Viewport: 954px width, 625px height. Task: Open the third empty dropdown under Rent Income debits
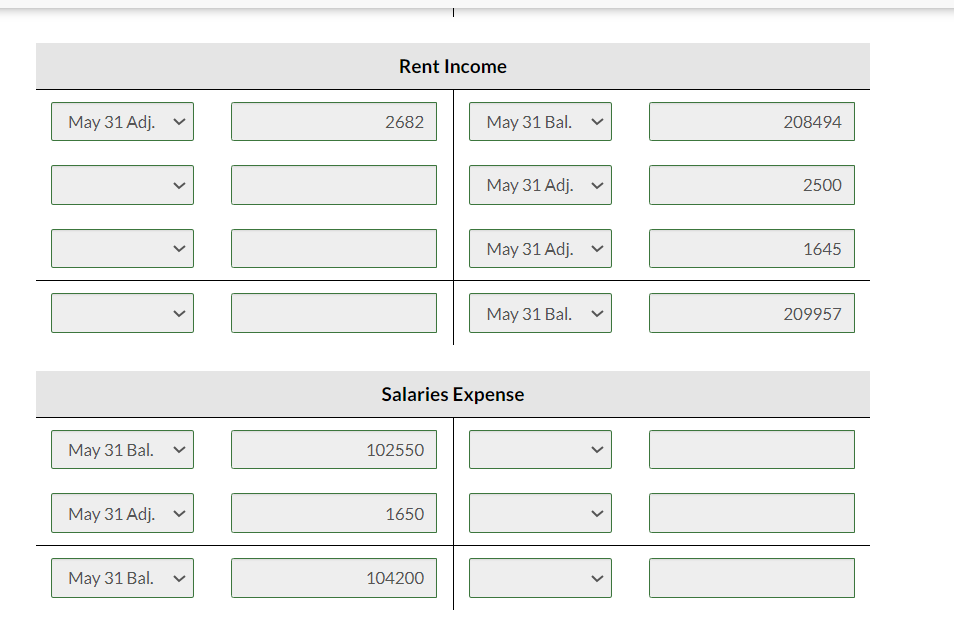click(122, 248)
